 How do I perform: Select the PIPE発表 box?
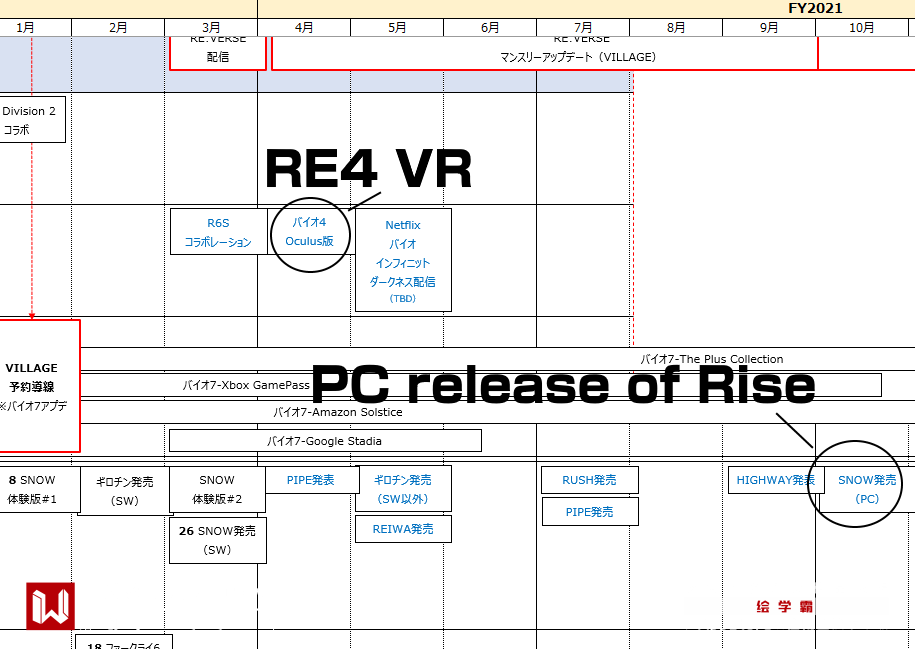point(311,480)
